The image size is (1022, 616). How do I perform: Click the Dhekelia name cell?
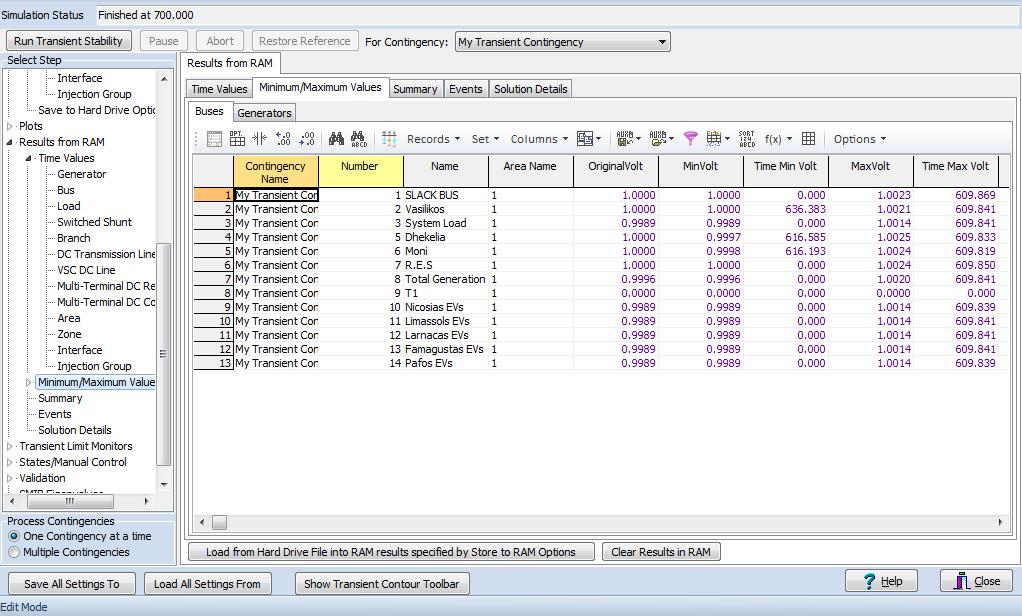coord(446,237)
